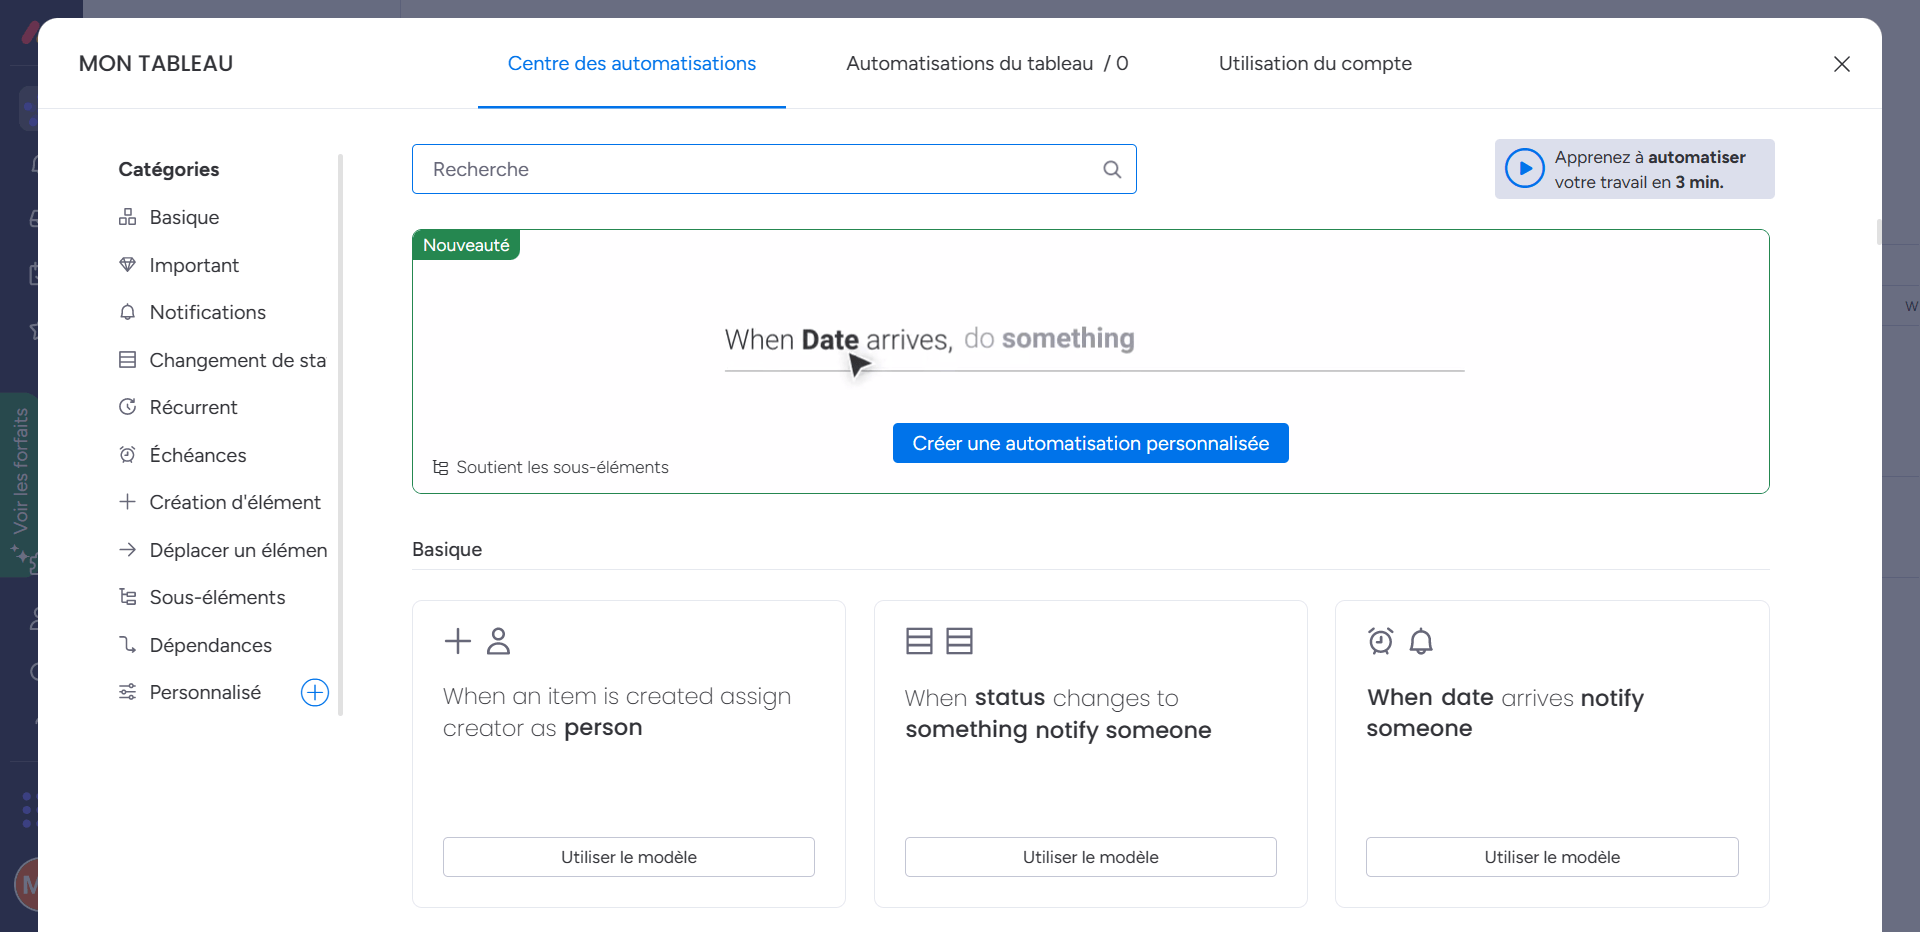Click the Notifications bell icon in categories
Viewport: 1920px width, 932px height.
pyautogui.click(x=127, y=312)
